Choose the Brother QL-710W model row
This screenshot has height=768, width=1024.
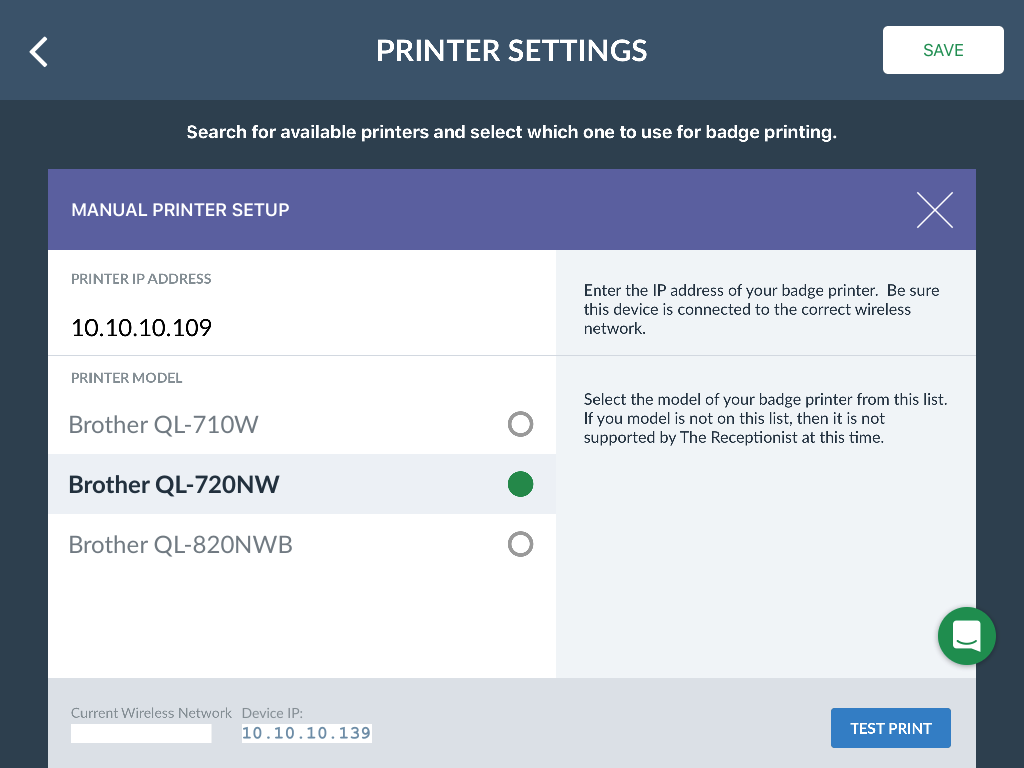[x=302, y=424]
